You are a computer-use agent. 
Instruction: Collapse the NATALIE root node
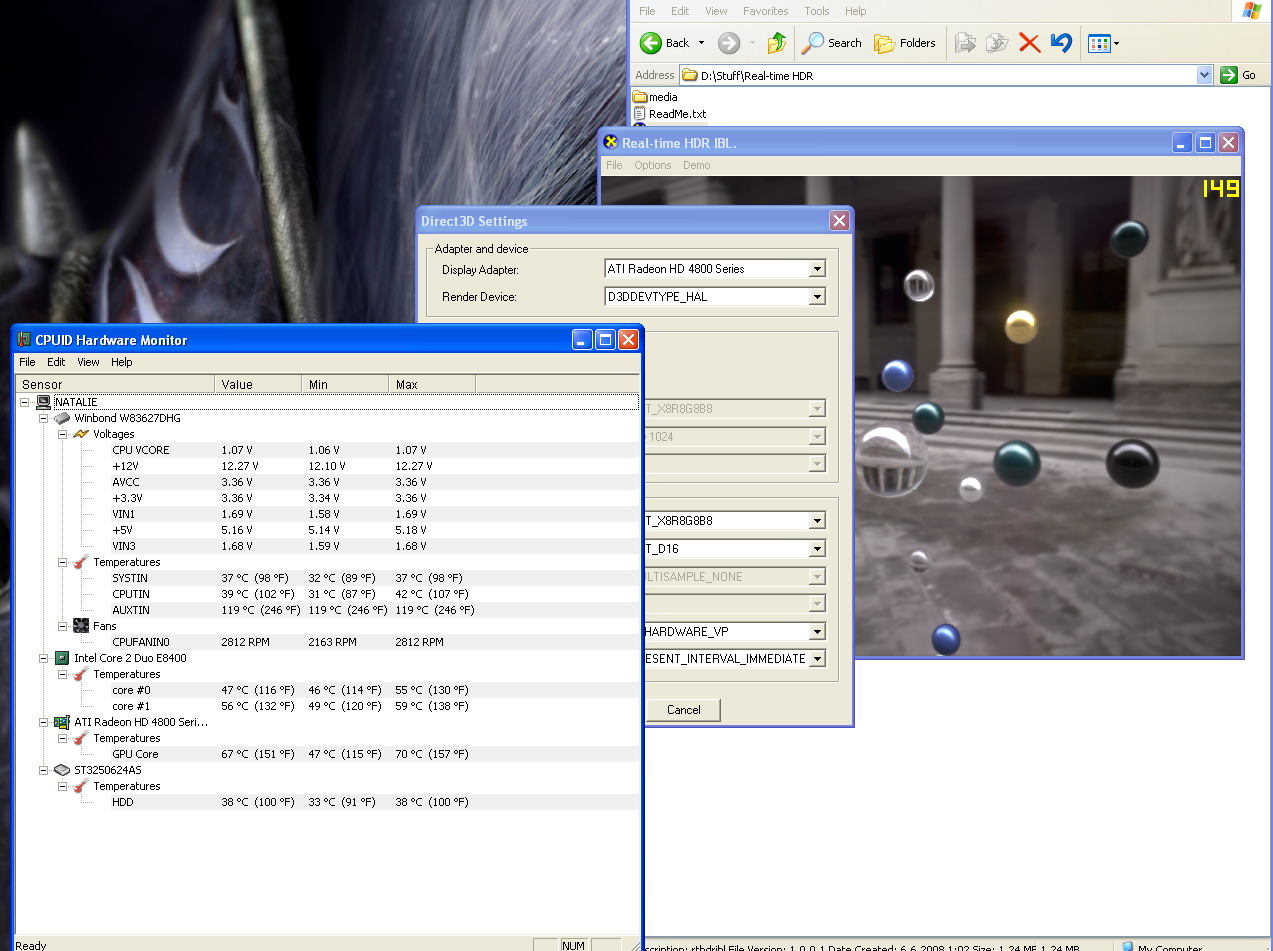pos(25,402)
